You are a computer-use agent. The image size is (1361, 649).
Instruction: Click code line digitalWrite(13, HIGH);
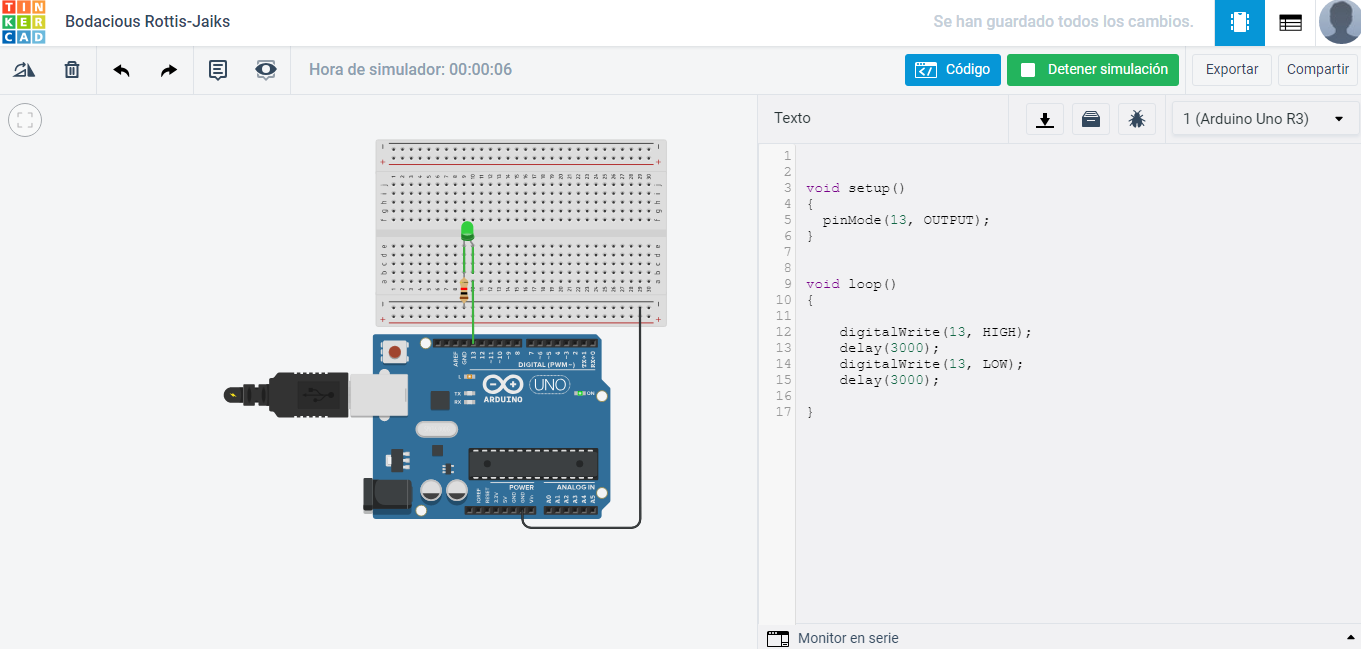tap(935, 332)
